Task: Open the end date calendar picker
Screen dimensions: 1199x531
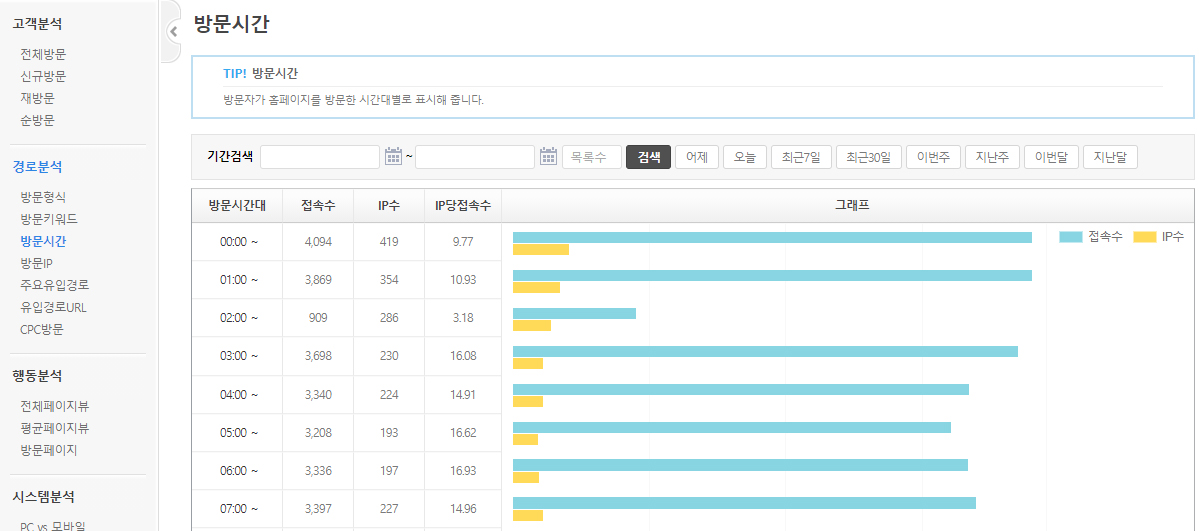Action: pyautogui.click(x=548, y=157)
